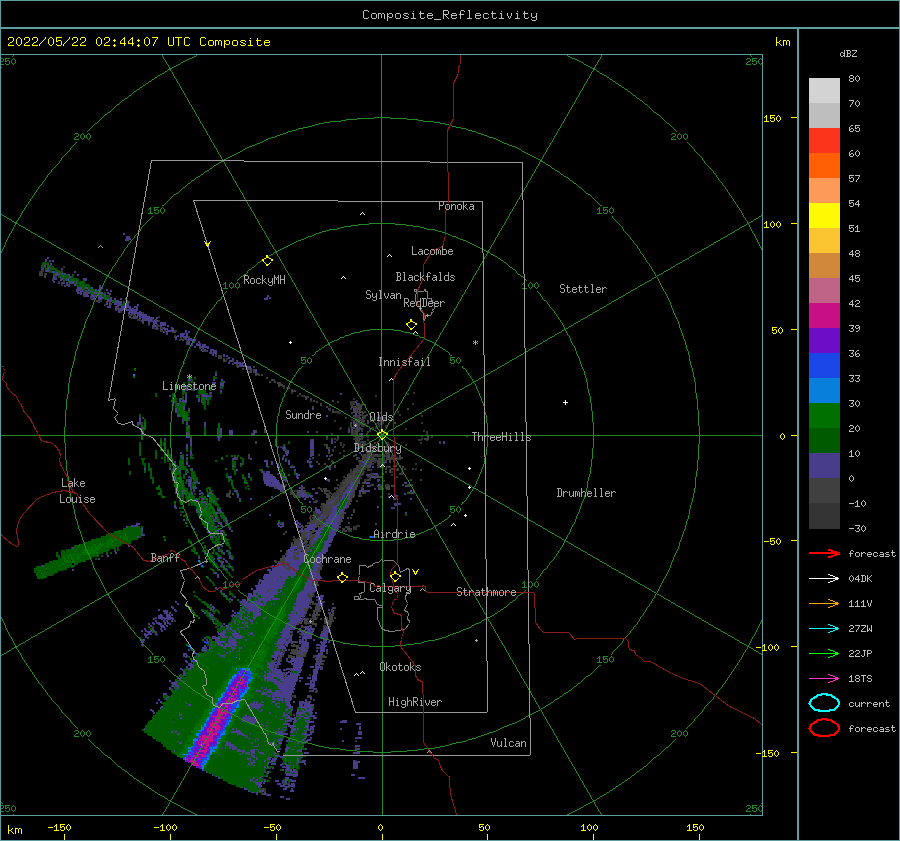Click the royal blue swatch between 36 and 33
900x841 pixels.
(824, 366)
